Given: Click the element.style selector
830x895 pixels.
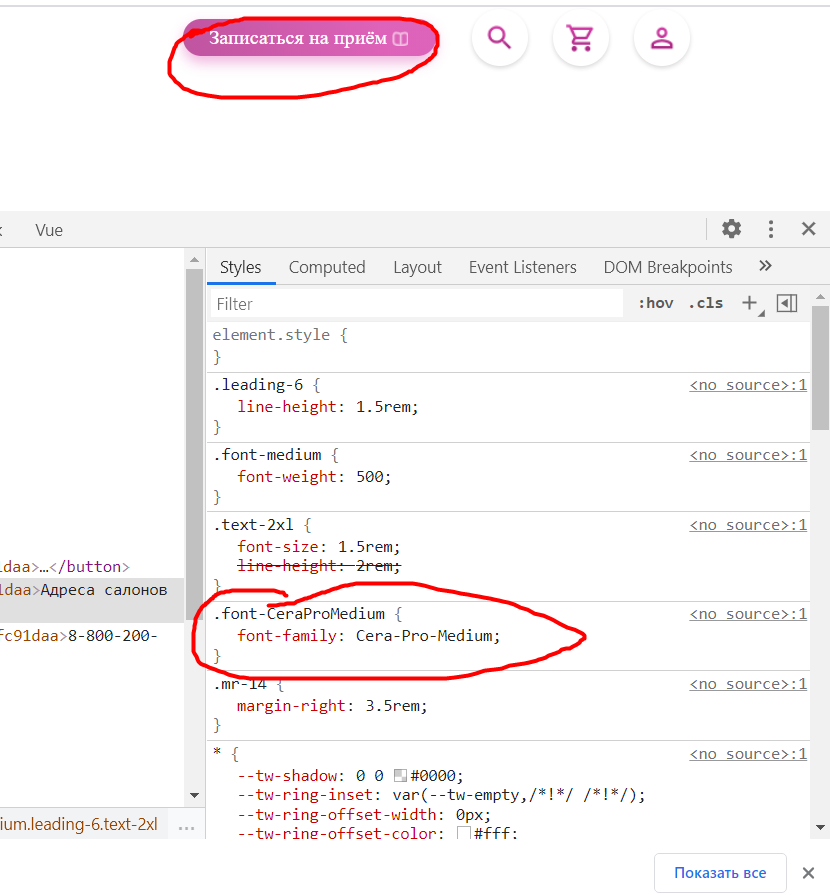Looking at the screenshot, I should tap(271, 334).
